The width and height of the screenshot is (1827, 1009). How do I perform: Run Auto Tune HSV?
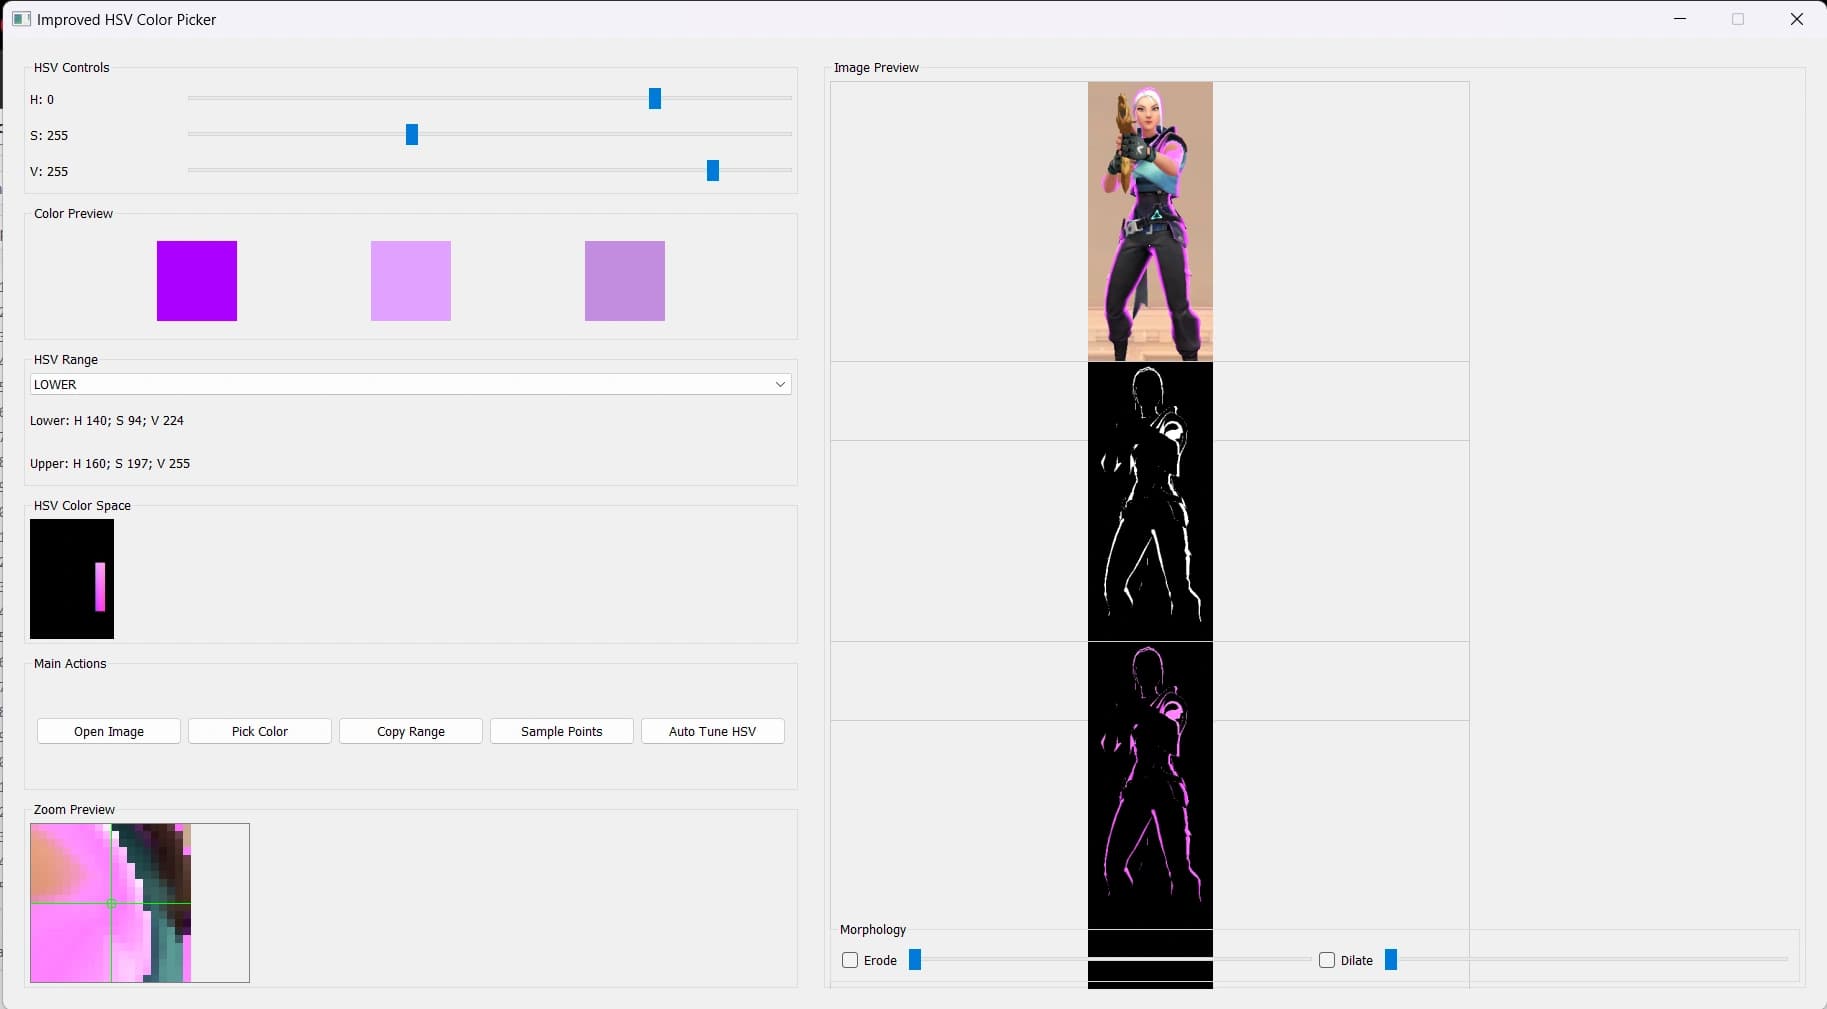pyautogui.click(x=712, y=731)
